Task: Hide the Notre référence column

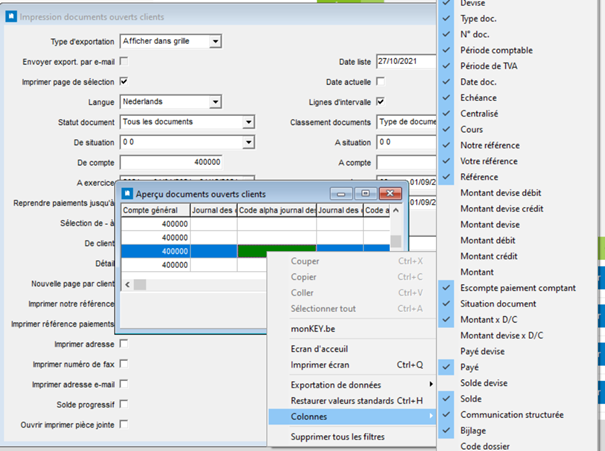Action: coord(517,145)
